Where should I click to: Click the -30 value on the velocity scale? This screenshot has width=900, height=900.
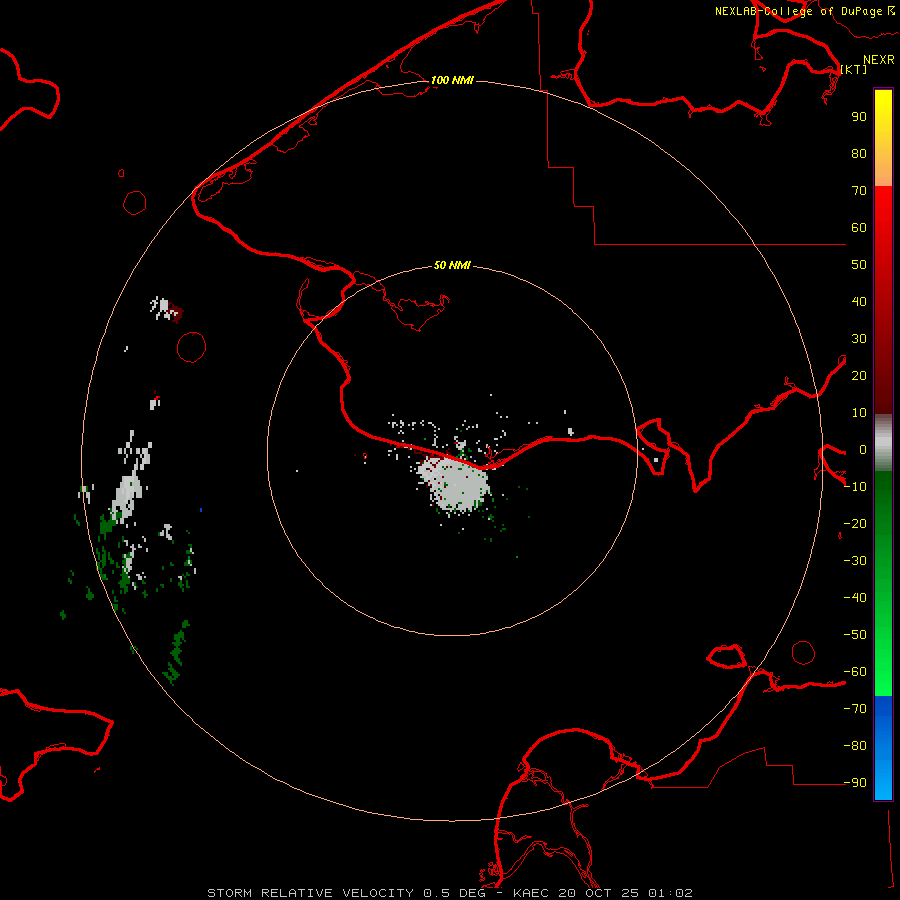855,561
